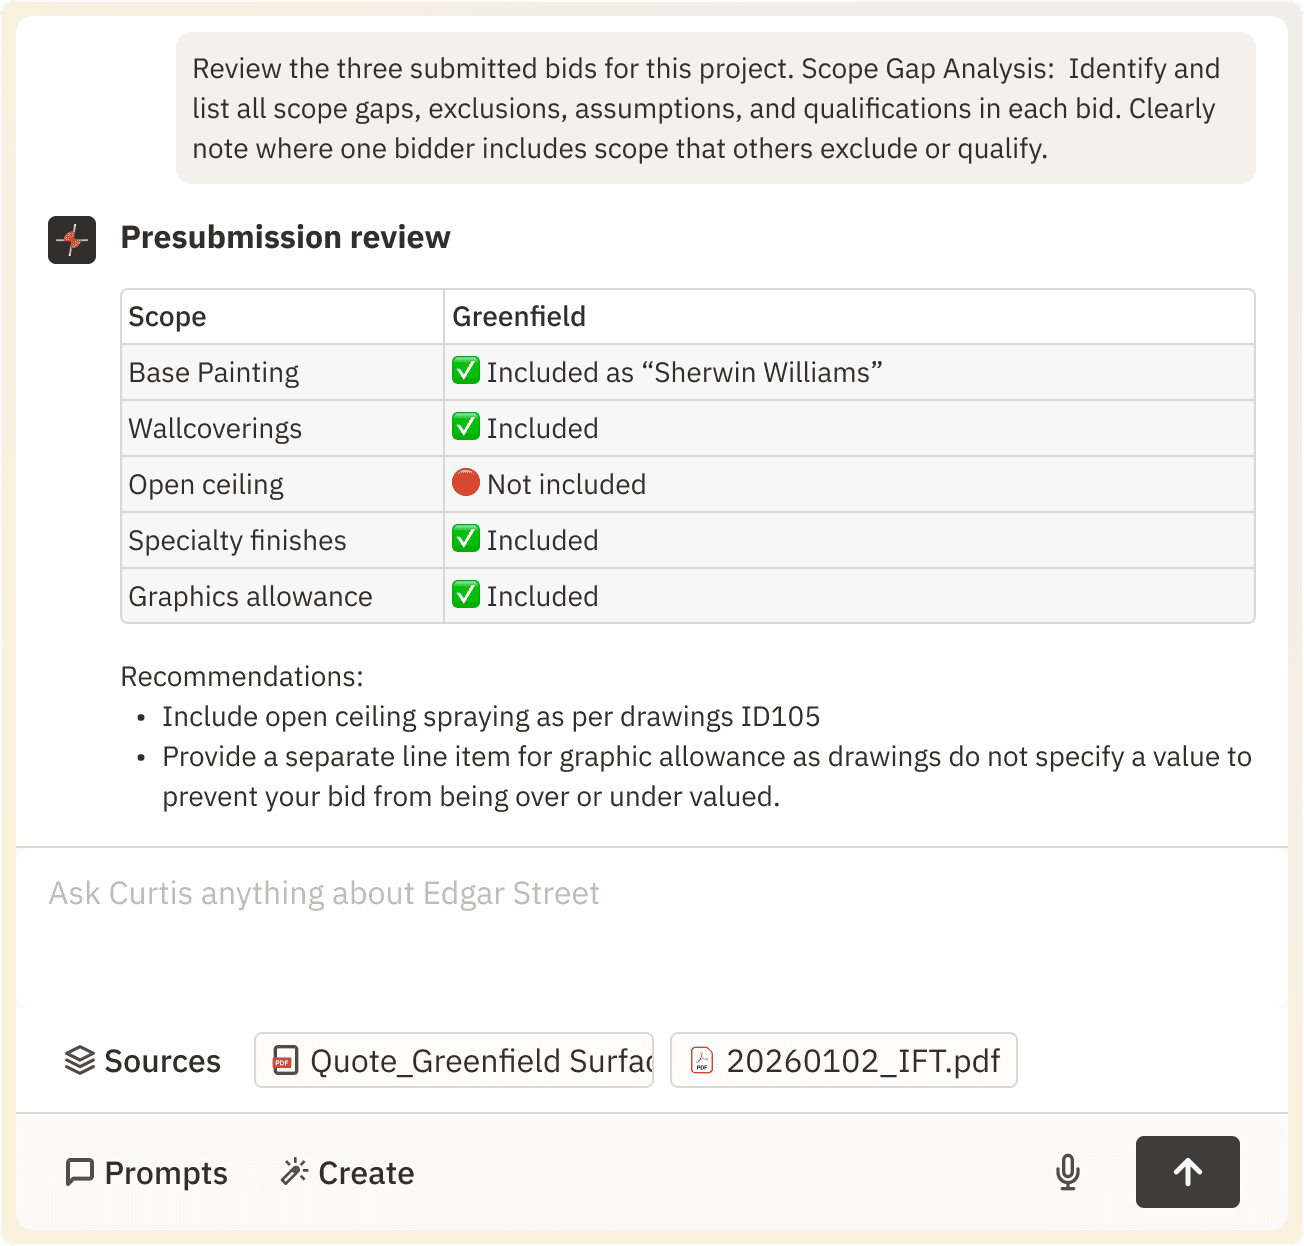
Task: Activate the microphone icon for voice input
Action: tap(1067, 1172)
